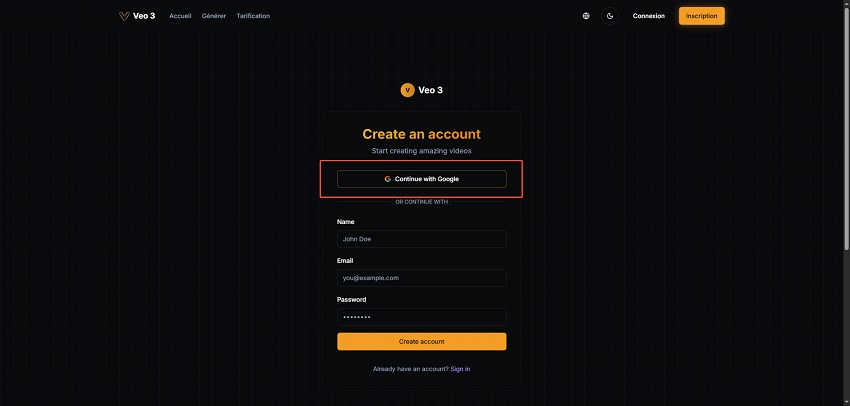This screenshot has width=850, height=406.
Task: Click the Email input field
Action: pyautogui.click(x=422, y=278)
